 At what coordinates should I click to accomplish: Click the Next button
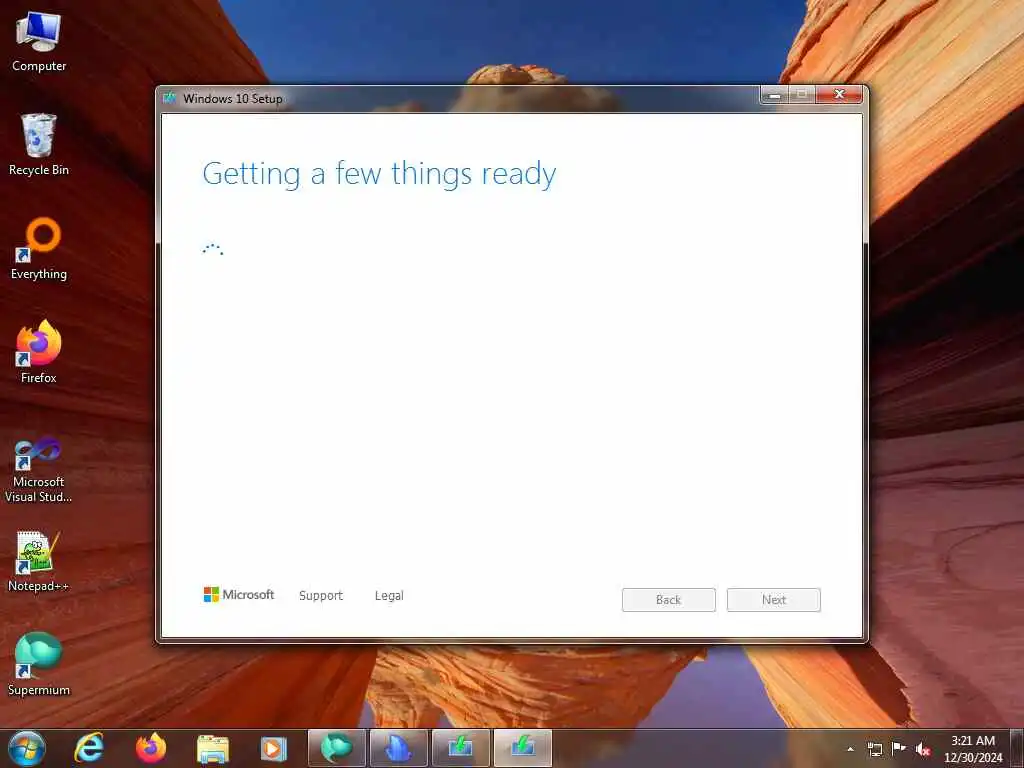pyautogui.click(x=774, y=600)
